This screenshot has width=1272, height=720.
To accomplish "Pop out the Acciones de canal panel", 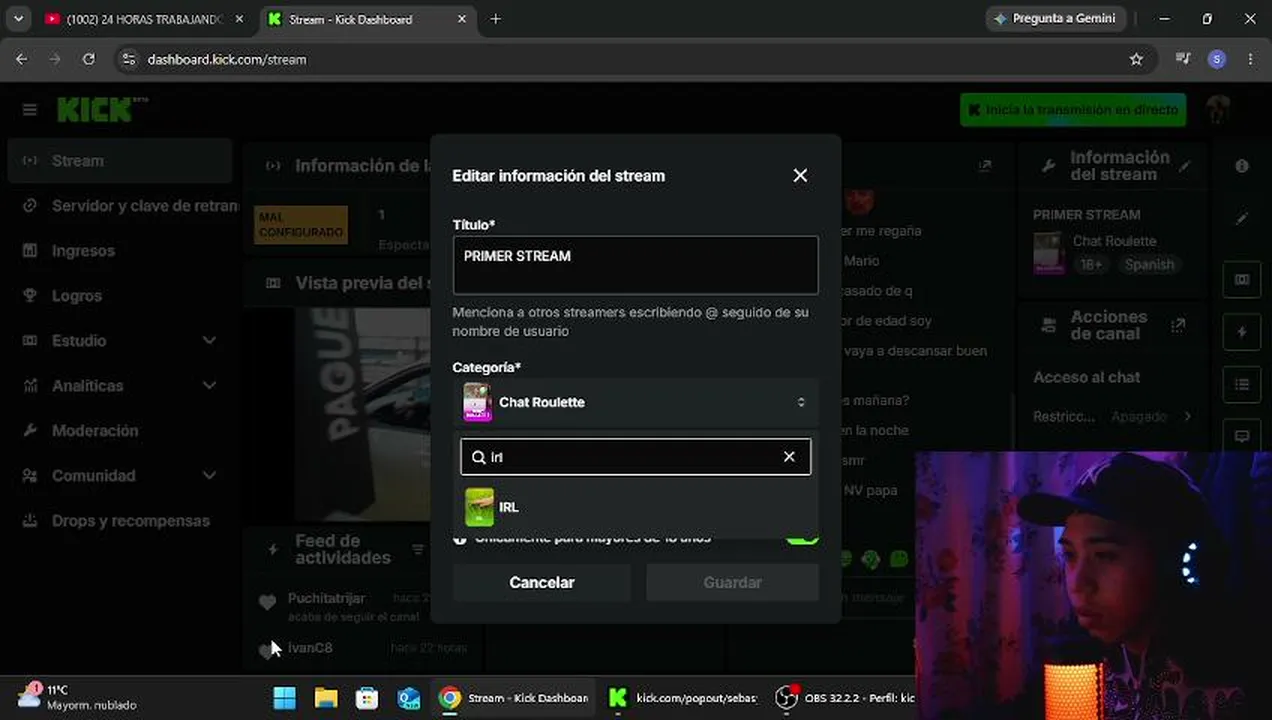I will (1178, 325).
